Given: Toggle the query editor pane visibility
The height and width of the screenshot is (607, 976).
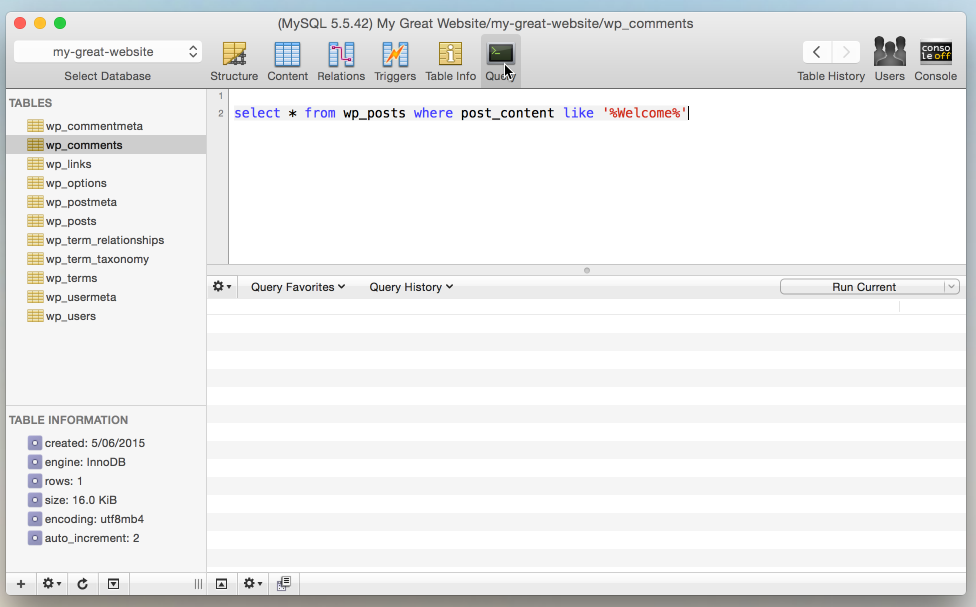Looking at the screenshot, I should [x=222, y=584].
